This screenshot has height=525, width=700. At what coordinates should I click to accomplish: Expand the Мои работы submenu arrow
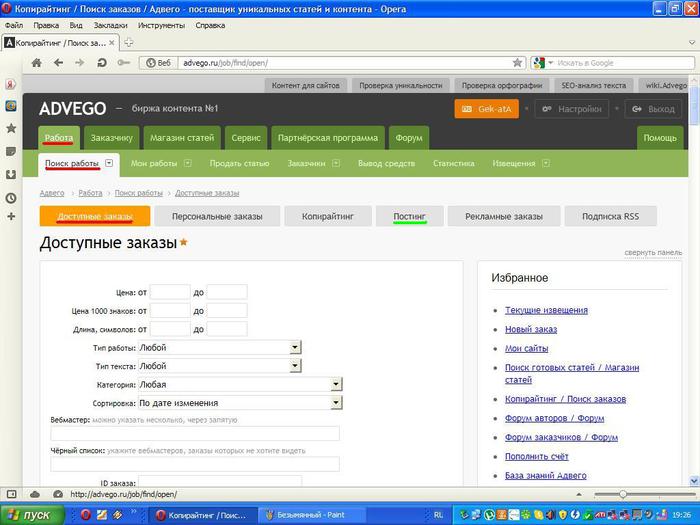(x=188, y=163)
